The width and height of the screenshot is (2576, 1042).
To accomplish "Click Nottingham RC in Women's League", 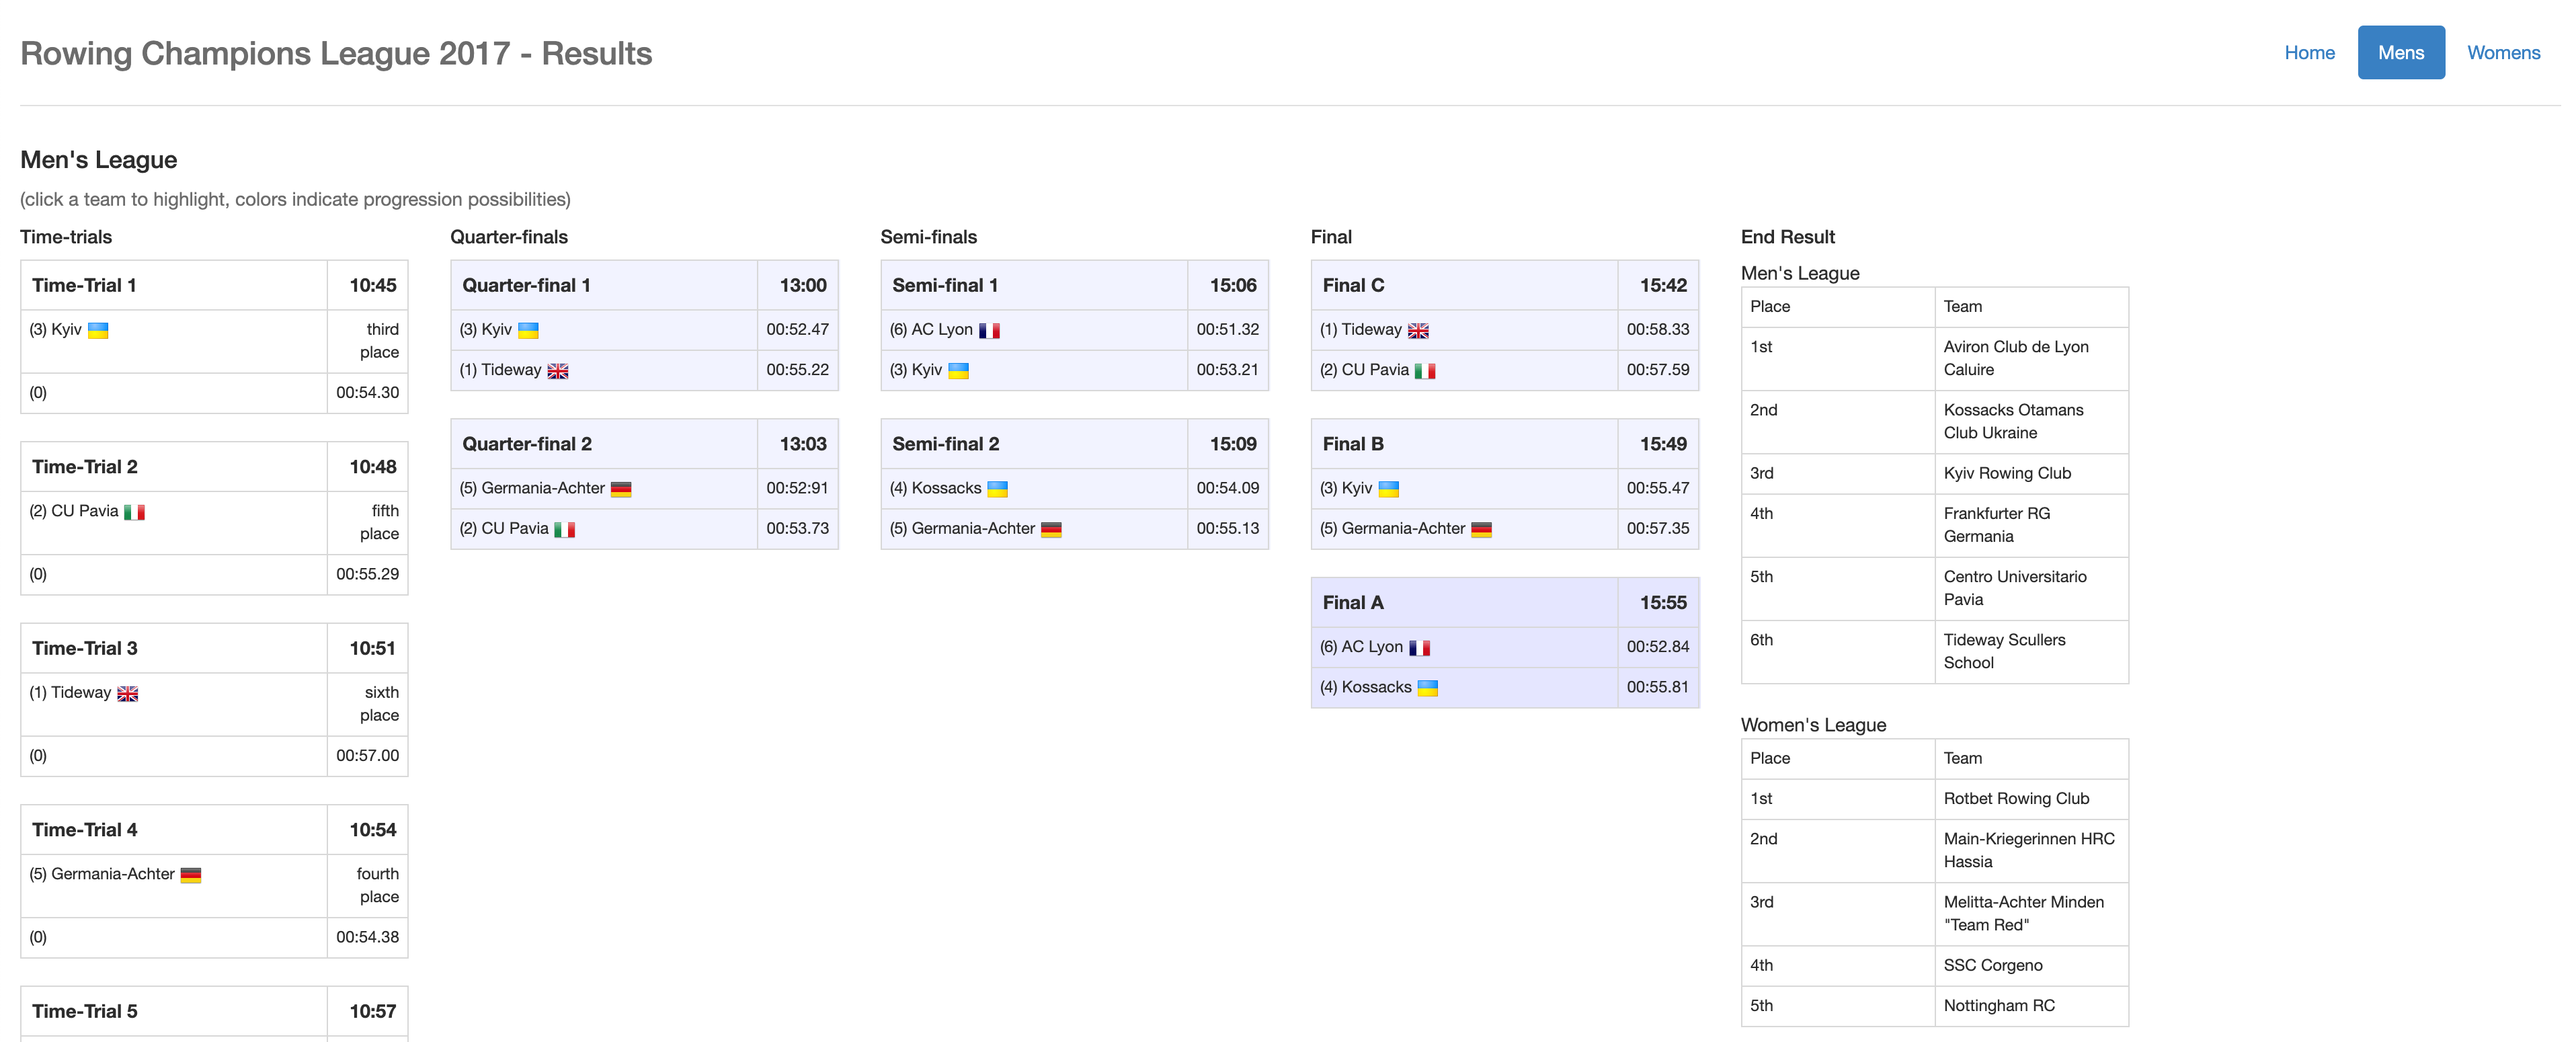I will [x=1999, y=1006].
